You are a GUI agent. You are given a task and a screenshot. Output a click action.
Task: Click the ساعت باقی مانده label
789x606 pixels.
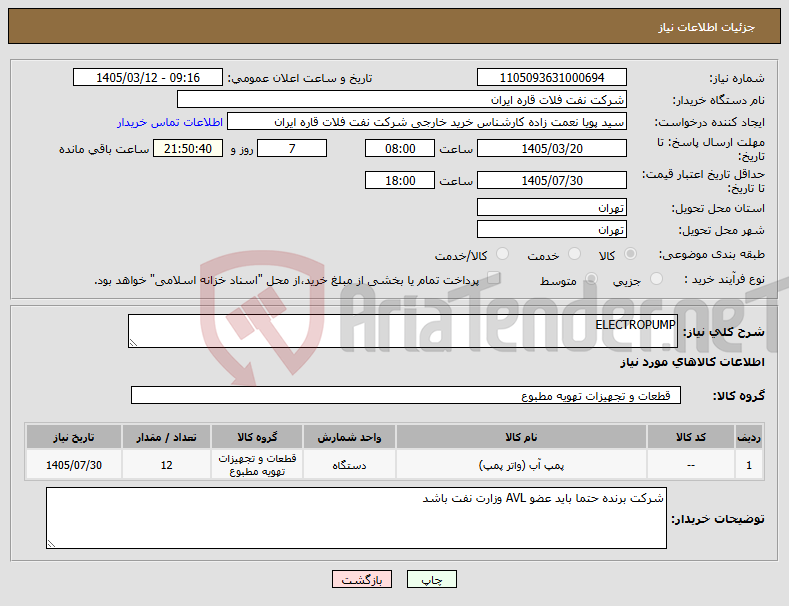click(104, 149)
